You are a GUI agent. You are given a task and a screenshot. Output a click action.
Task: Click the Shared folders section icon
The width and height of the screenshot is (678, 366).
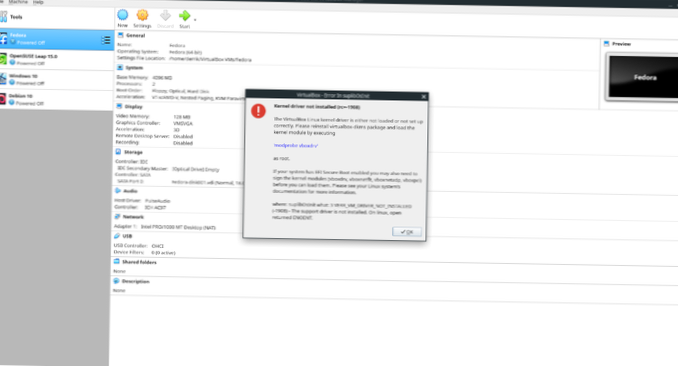click(116, 261)
